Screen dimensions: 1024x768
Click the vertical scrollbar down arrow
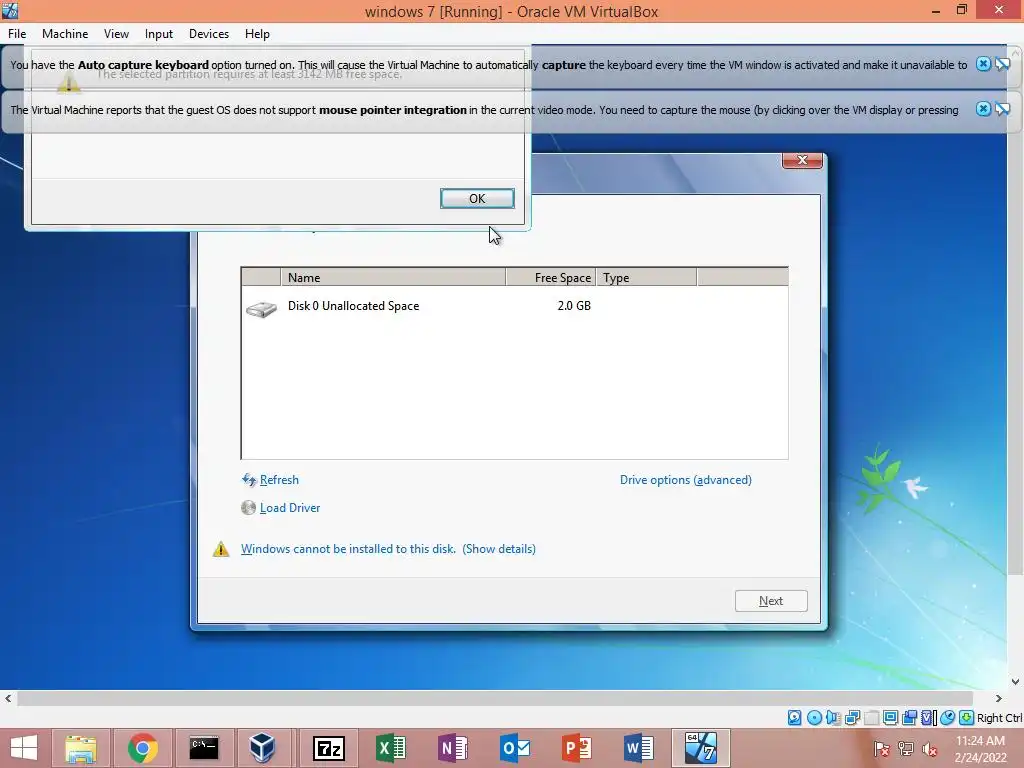pos(1016,682)
